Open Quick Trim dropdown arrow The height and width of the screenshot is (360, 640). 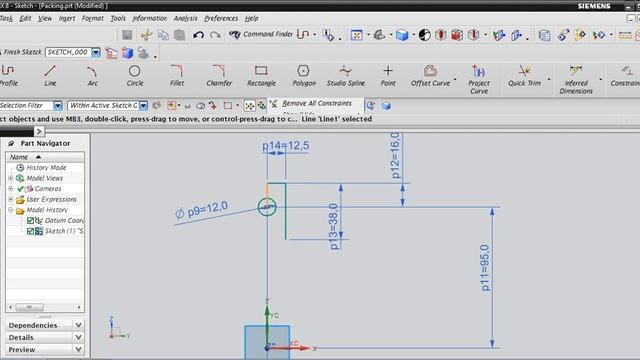[x=549, y=79]
